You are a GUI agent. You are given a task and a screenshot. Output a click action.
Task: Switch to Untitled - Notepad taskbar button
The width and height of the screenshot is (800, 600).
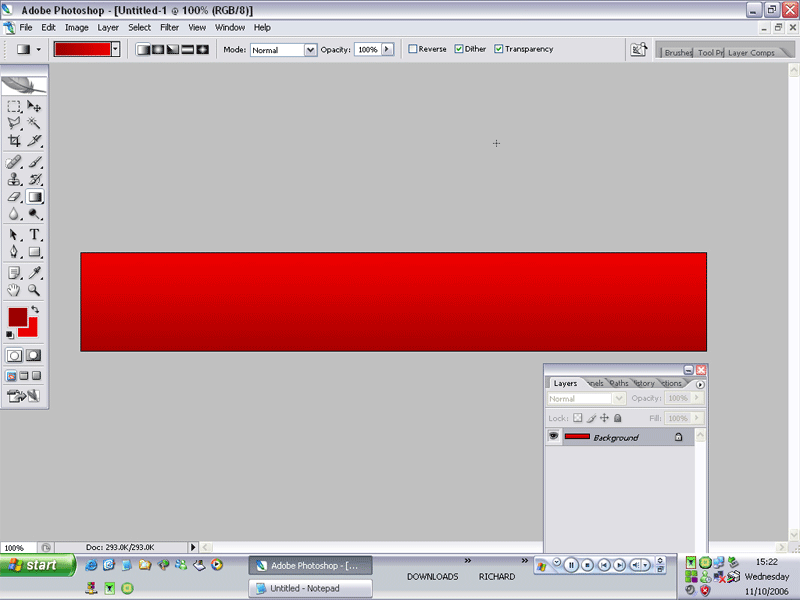click(311, 588)
